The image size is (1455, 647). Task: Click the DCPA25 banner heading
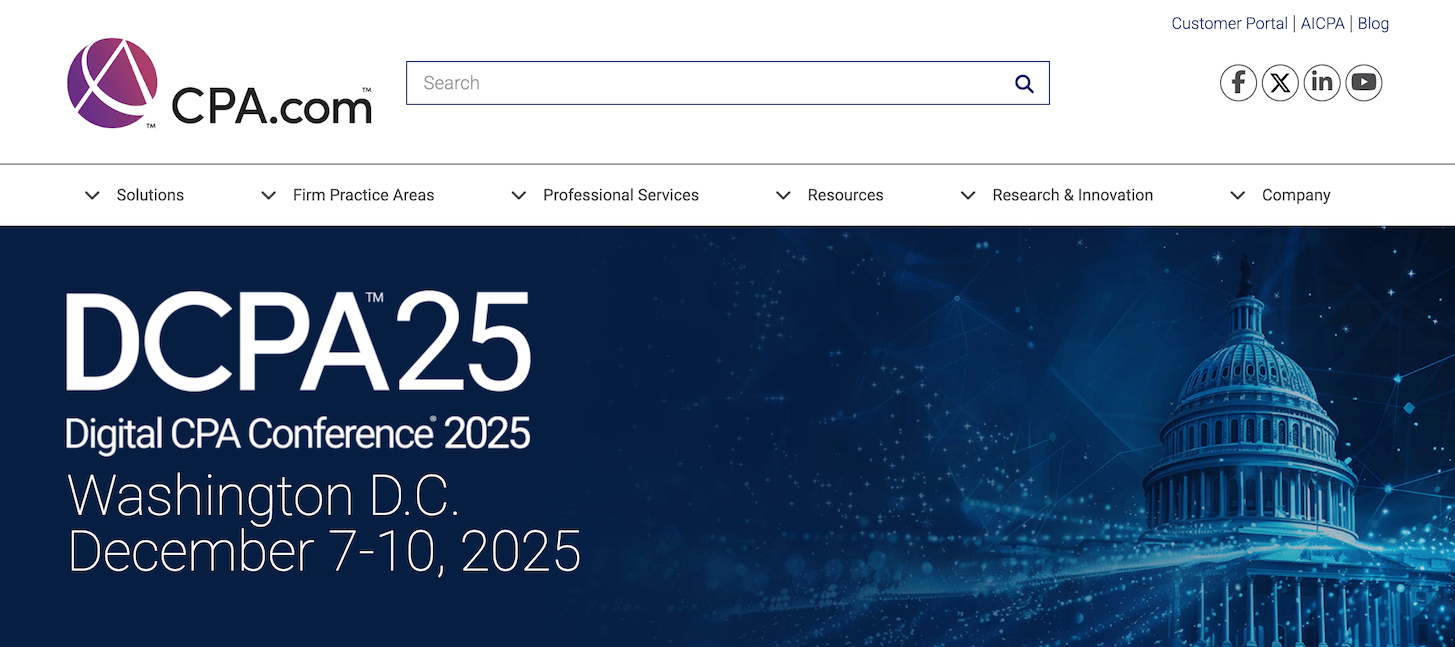[x=298, y=343]
